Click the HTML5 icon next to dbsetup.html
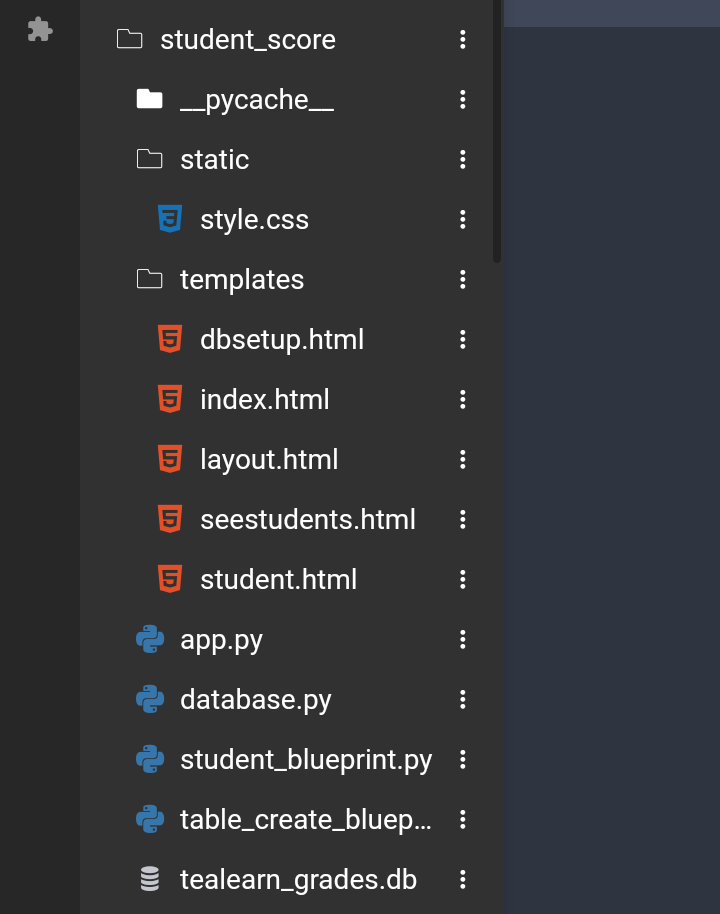Viewport: 720px width, 914px height. (x=170, y=339)
